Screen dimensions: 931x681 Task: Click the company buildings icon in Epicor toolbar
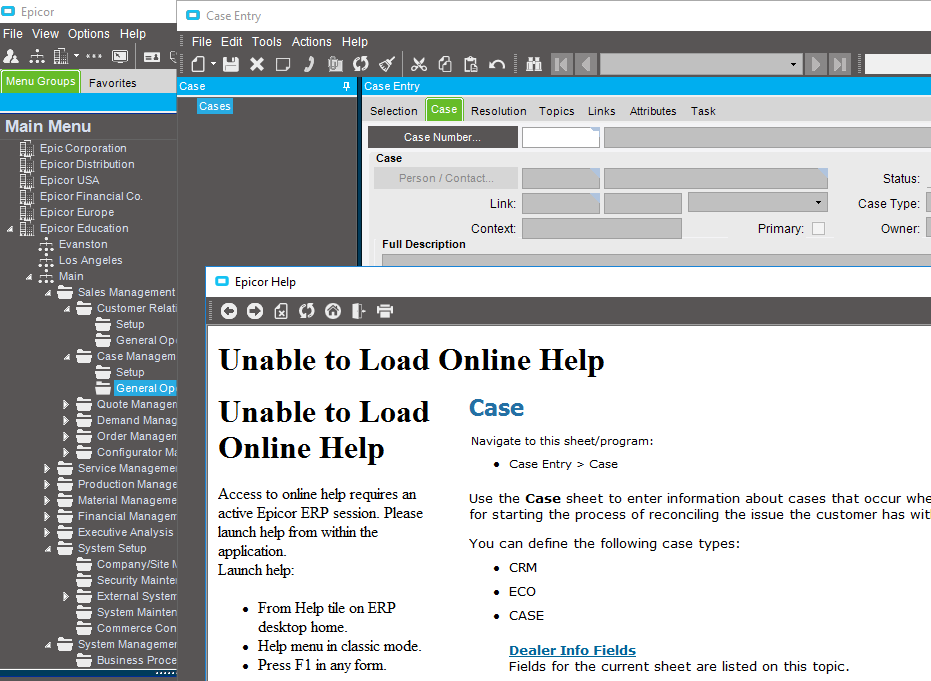[61, 56]
